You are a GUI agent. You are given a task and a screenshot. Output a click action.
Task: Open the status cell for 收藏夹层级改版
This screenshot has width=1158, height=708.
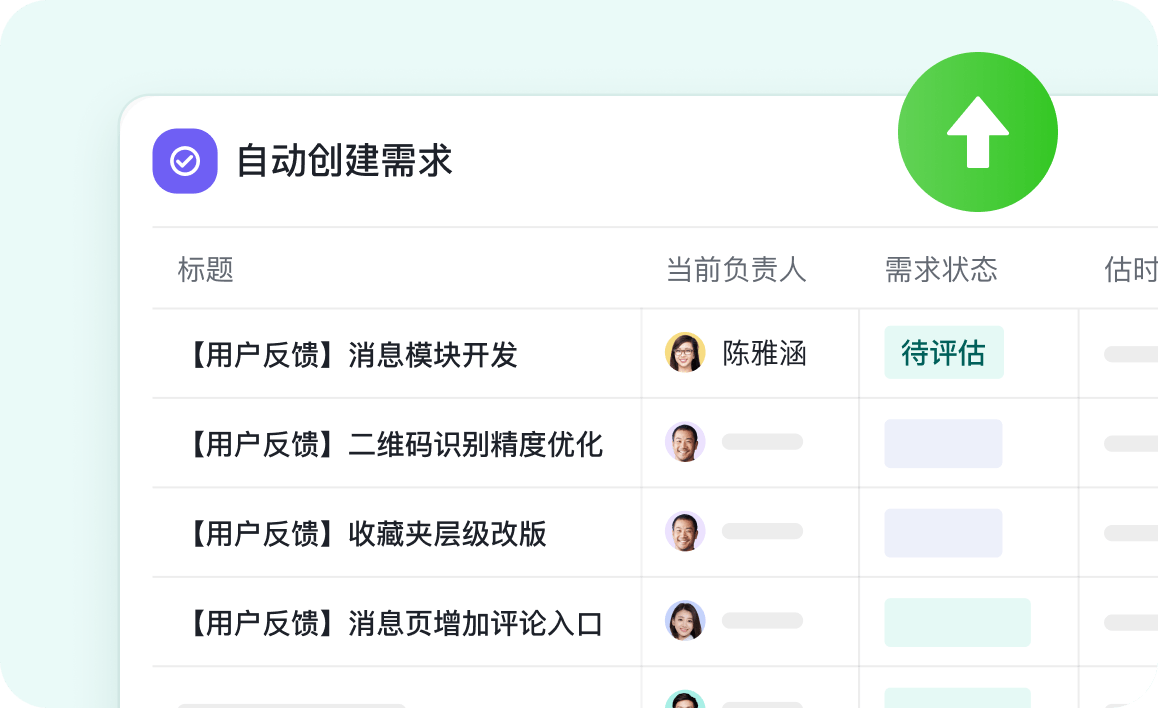[x=943, y=533]
